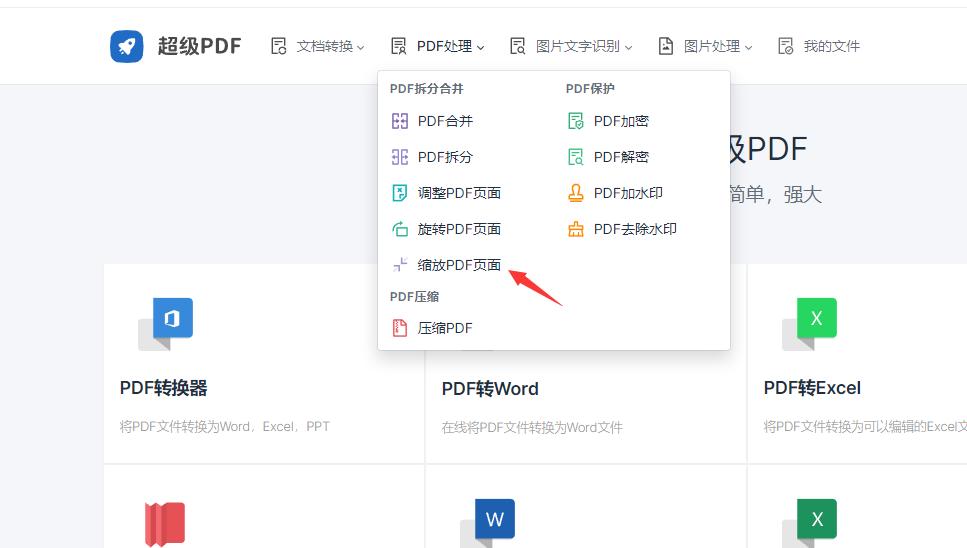Click the PDF解密 icon
967x548 pixels.
coord(575,157)
